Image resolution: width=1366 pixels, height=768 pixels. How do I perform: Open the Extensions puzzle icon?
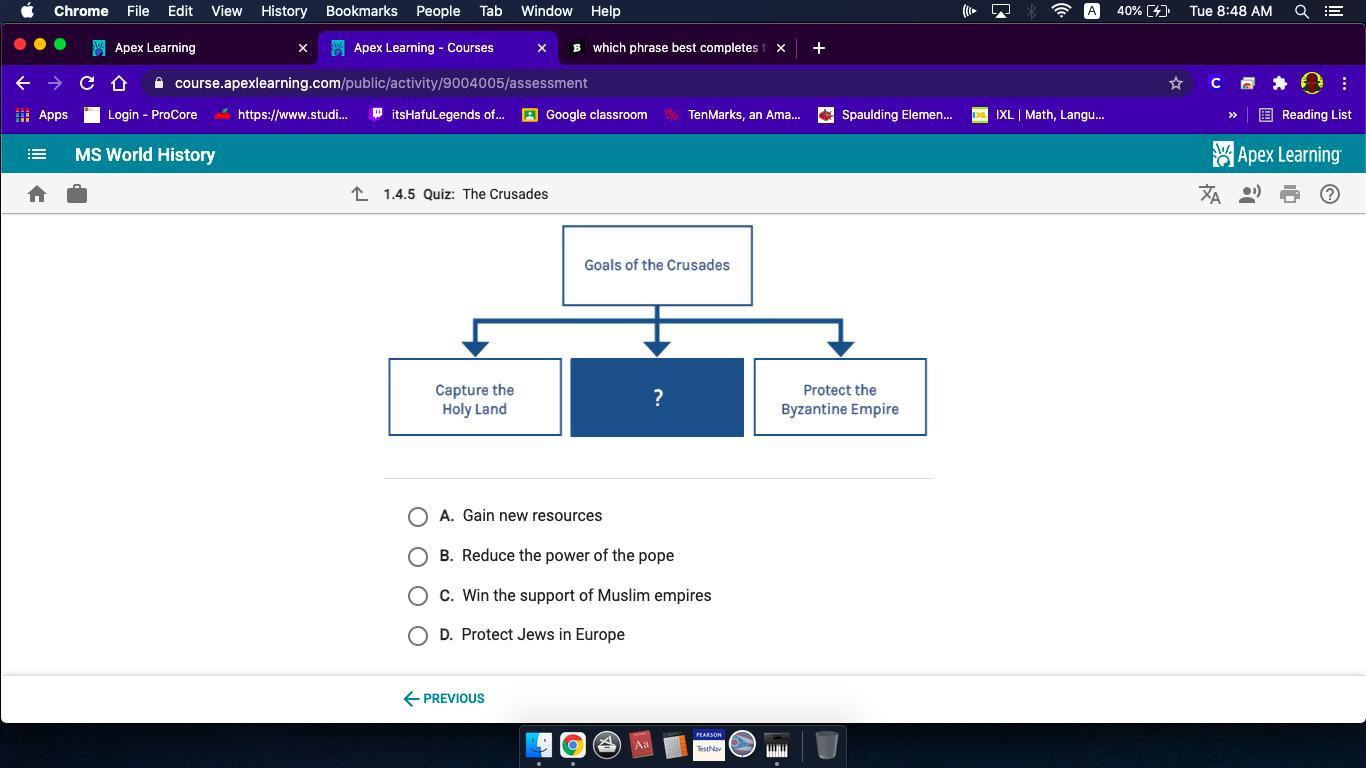1279,83
